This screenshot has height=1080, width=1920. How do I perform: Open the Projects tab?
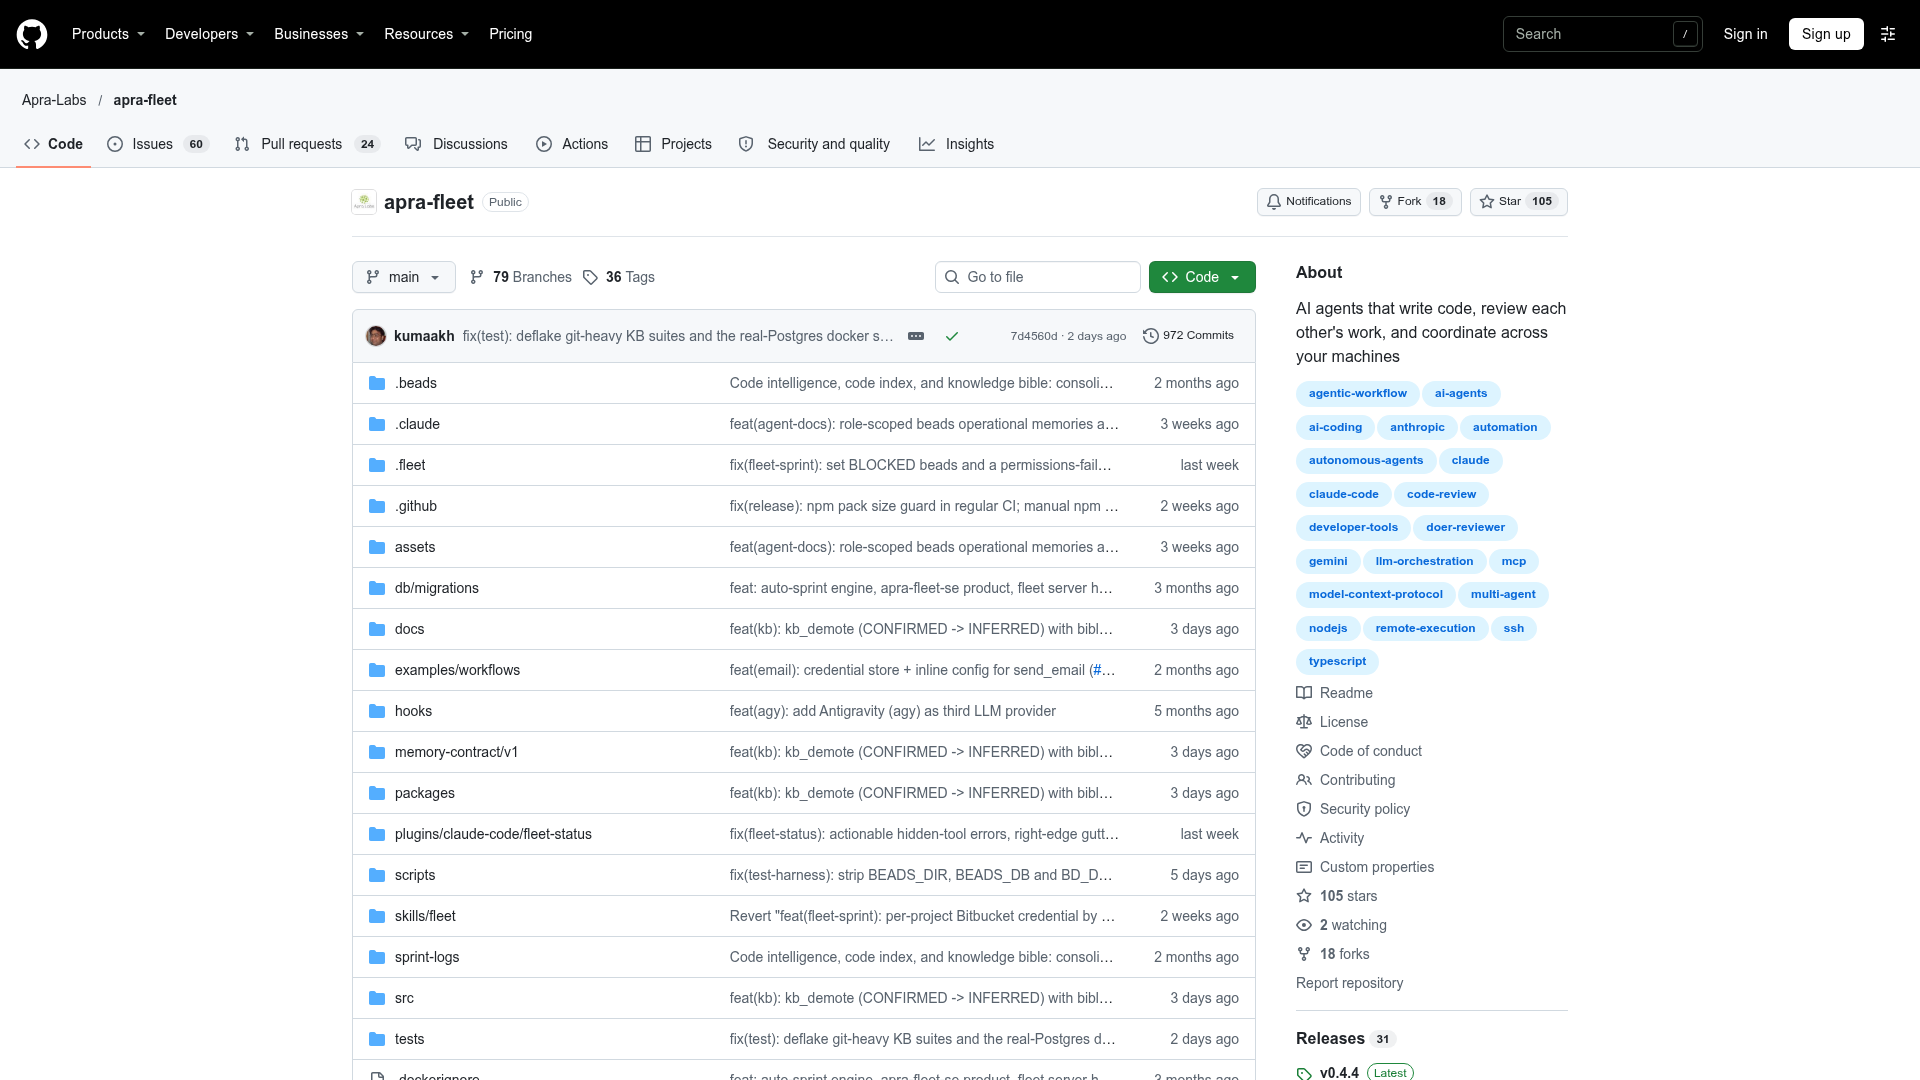pyautogui.click(x=673, y=144)
